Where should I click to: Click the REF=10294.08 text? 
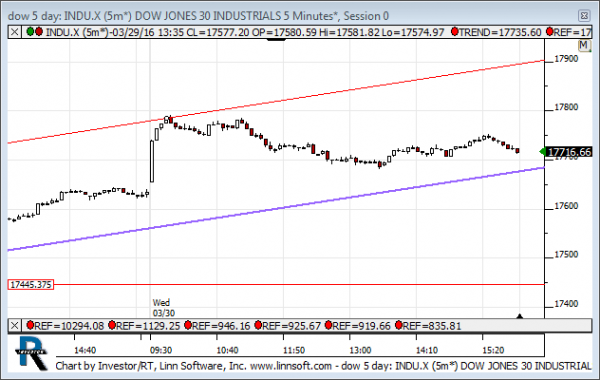[69, 326]
